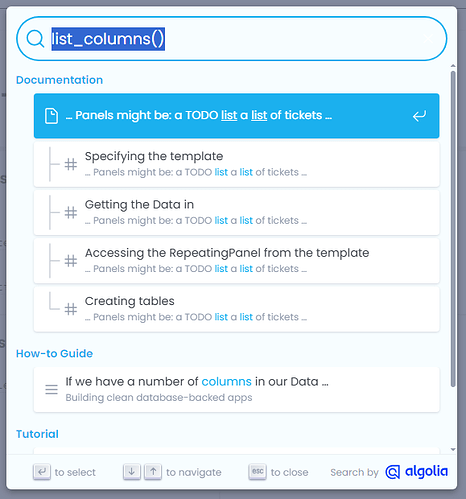Click hash icon beside Getting the Data in
The image size is (466, 499).
coord(71,213)
